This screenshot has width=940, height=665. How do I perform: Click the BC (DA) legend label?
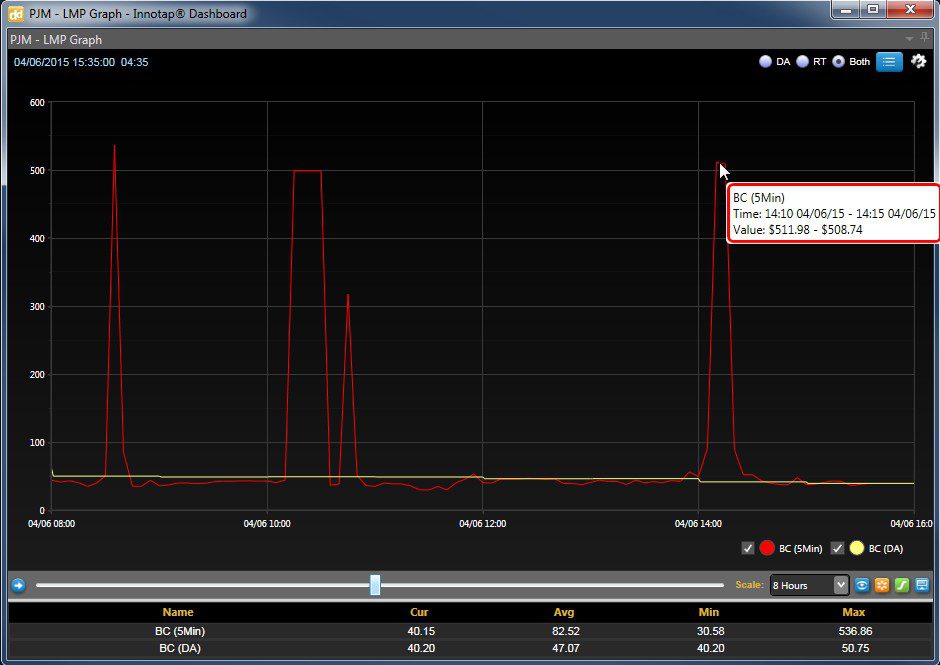[886, 549]
